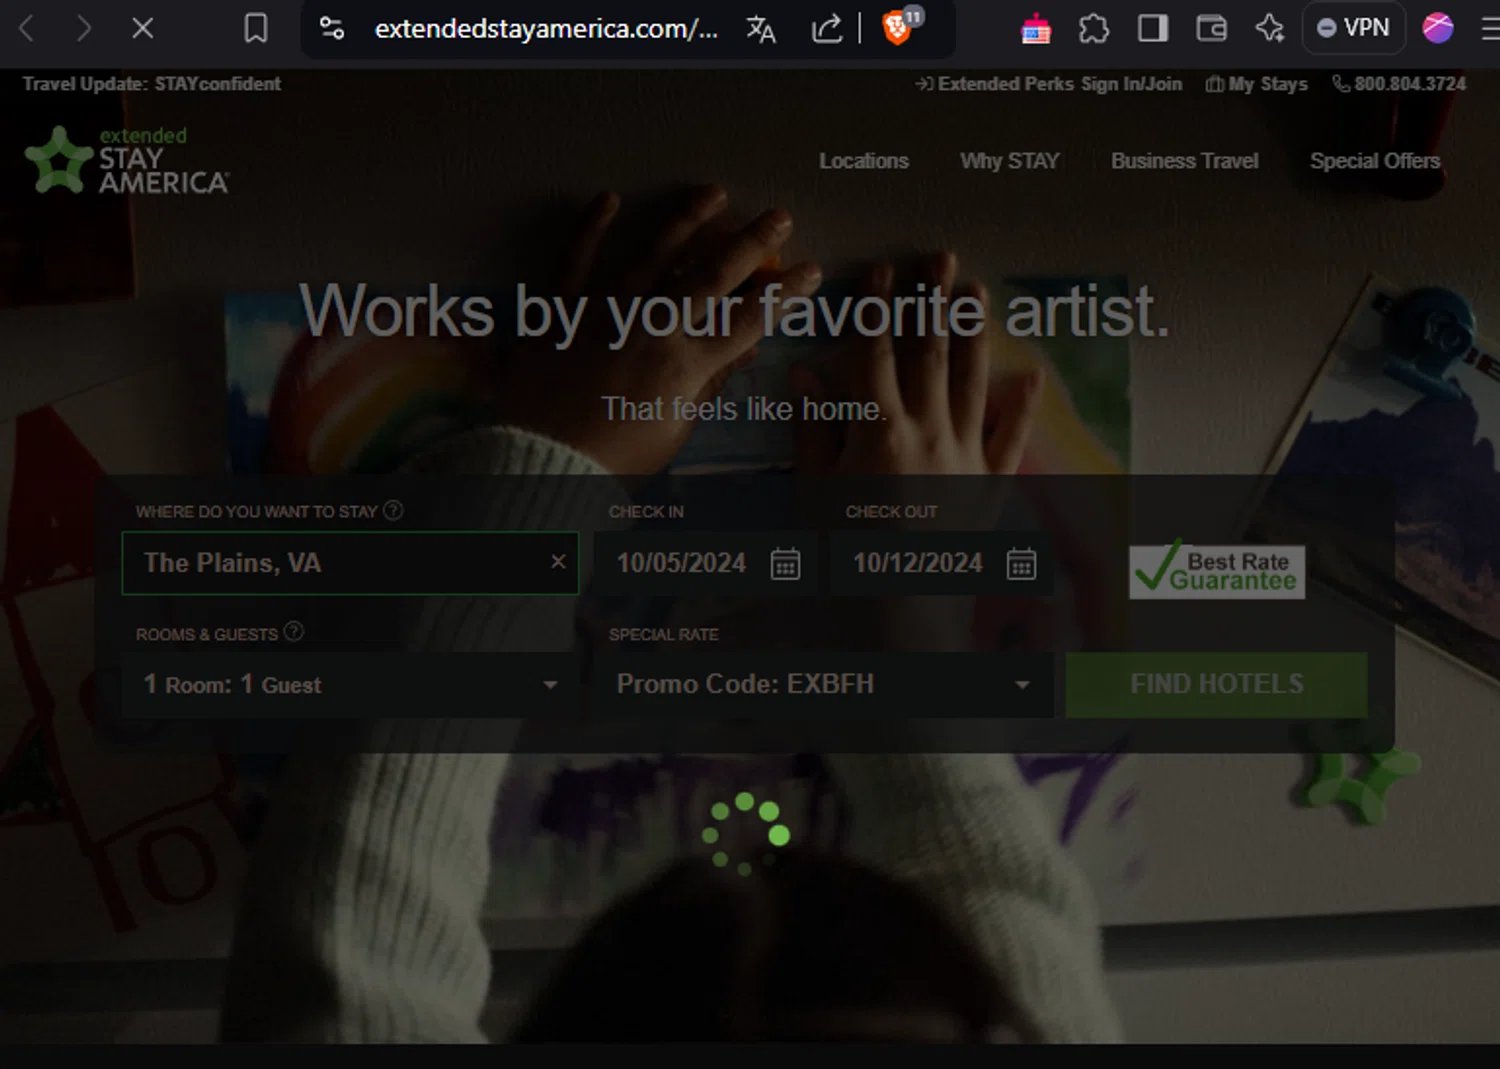Open the check-out calendar icon
The width and height of the screenshot is (1500, 1069).
pyautogui.click(x=1021, y=564)
